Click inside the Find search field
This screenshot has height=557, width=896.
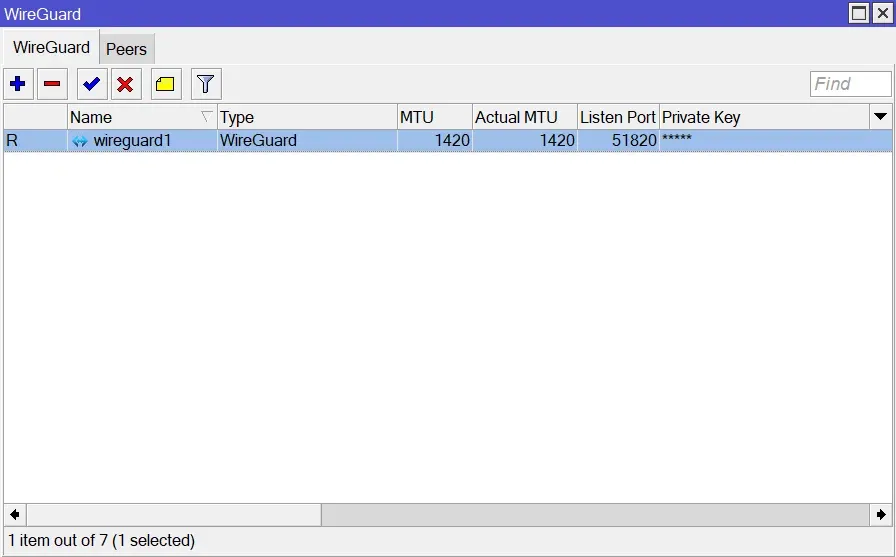(850, 84)
